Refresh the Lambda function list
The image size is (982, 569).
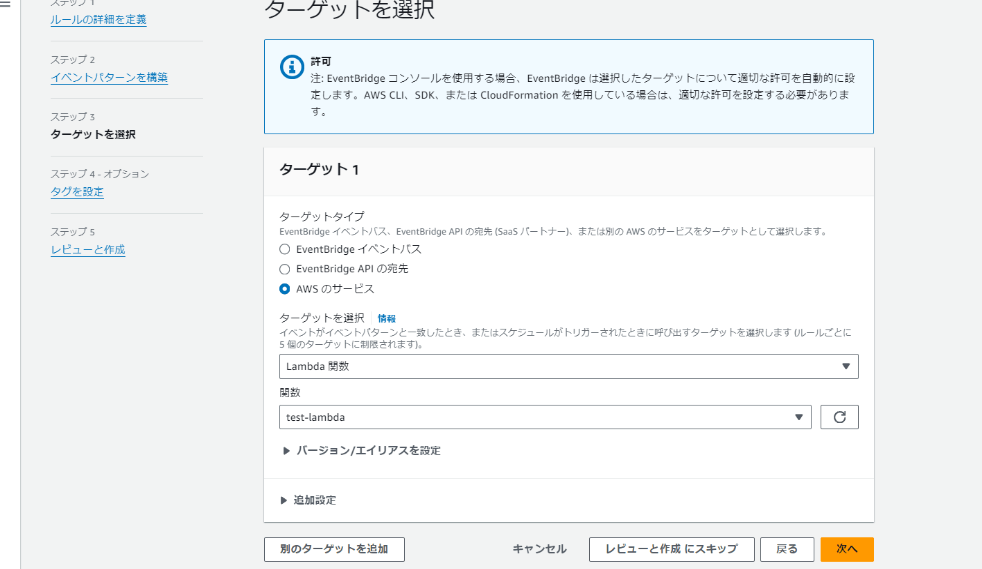point(839,417)
